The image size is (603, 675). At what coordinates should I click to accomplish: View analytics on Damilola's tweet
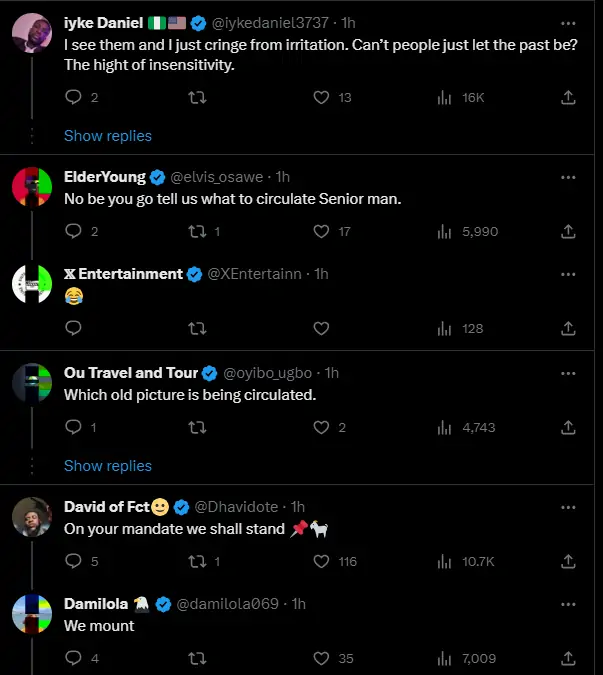(x=445, y=658)
